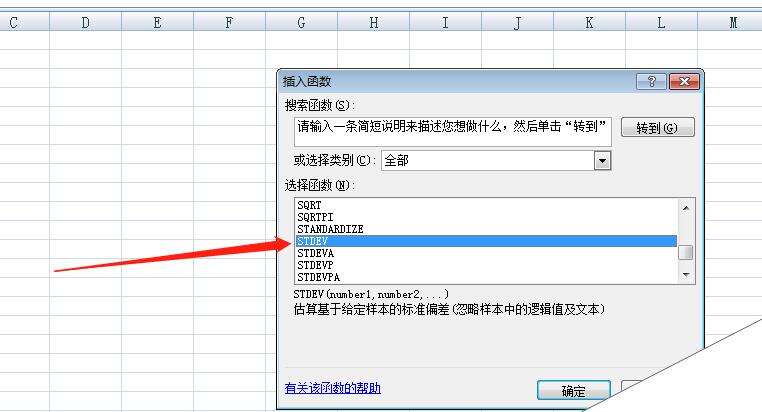The height and width of the screenshot is (412, 762).
Task: Select the highlighted STDEV function
Action: (x=486, y=241)
